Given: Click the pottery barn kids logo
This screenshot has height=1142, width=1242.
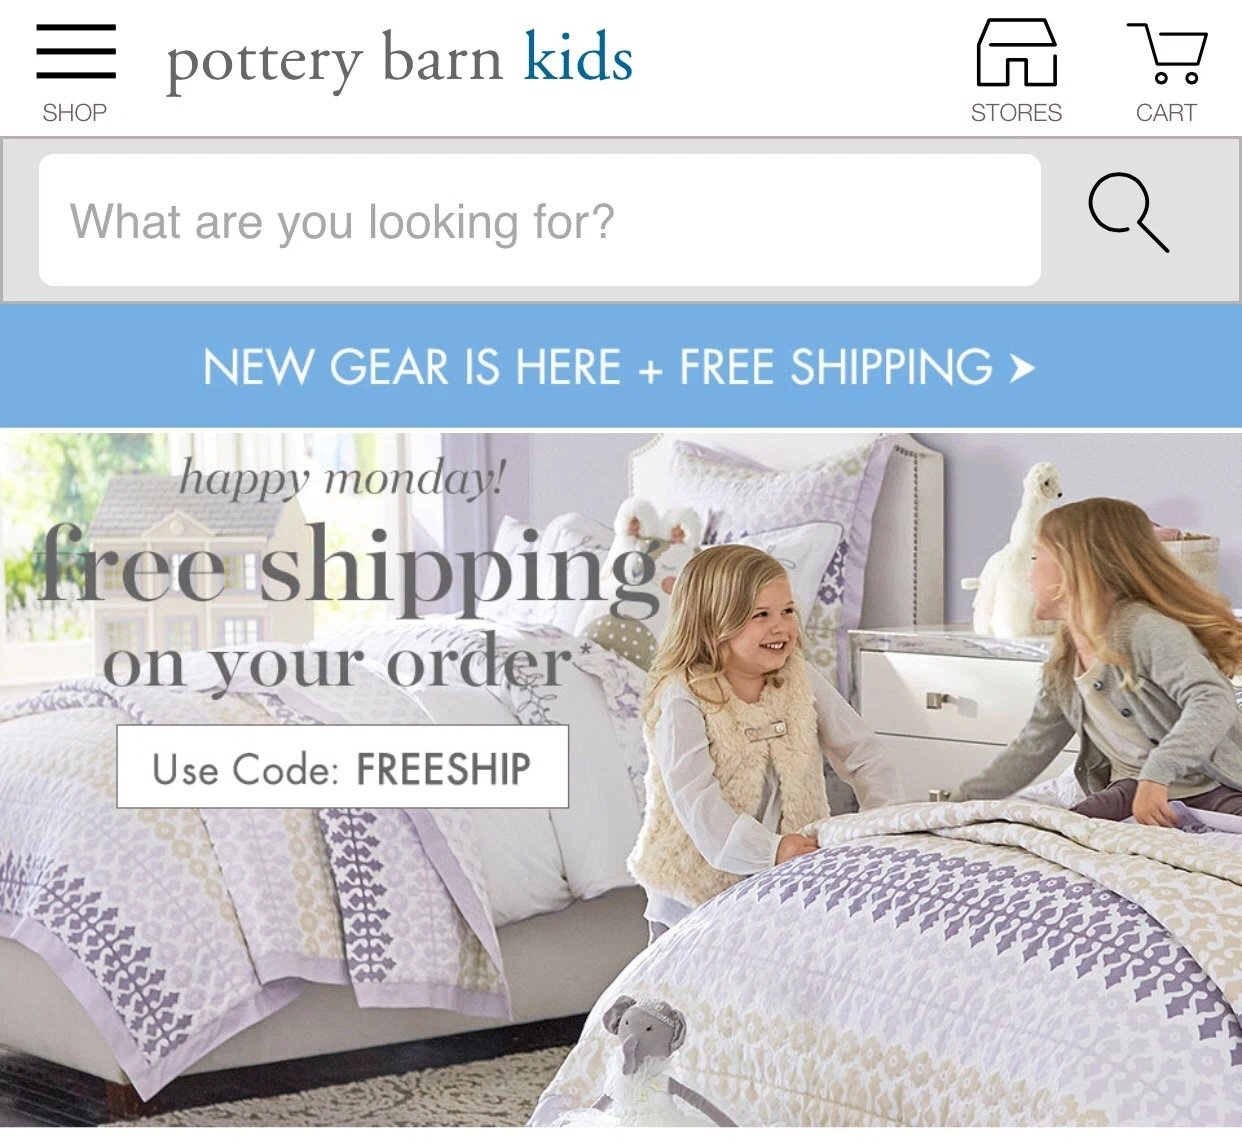Looking at the screenshot, I should point(399,61).
